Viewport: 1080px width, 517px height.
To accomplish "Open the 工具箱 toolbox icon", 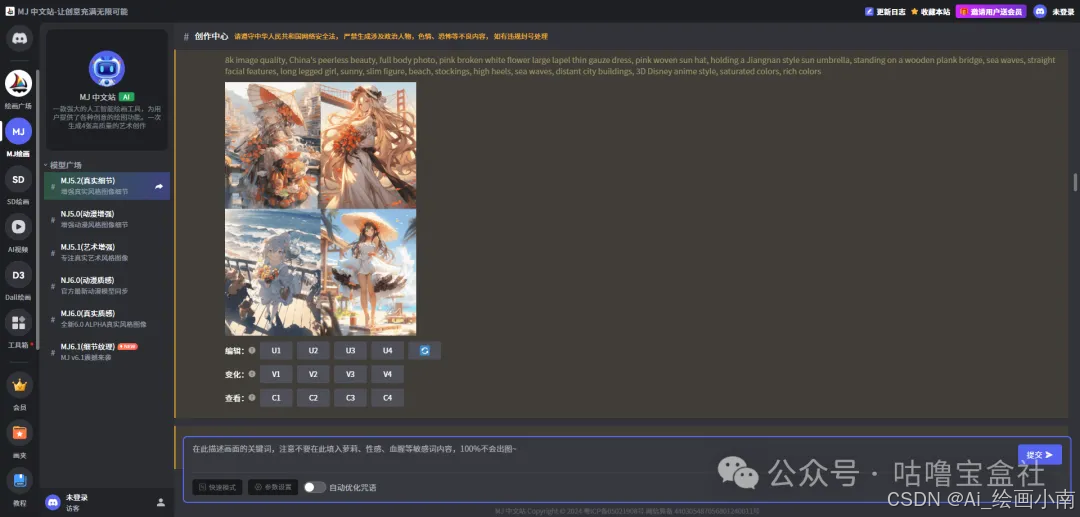I will point(19,322).
